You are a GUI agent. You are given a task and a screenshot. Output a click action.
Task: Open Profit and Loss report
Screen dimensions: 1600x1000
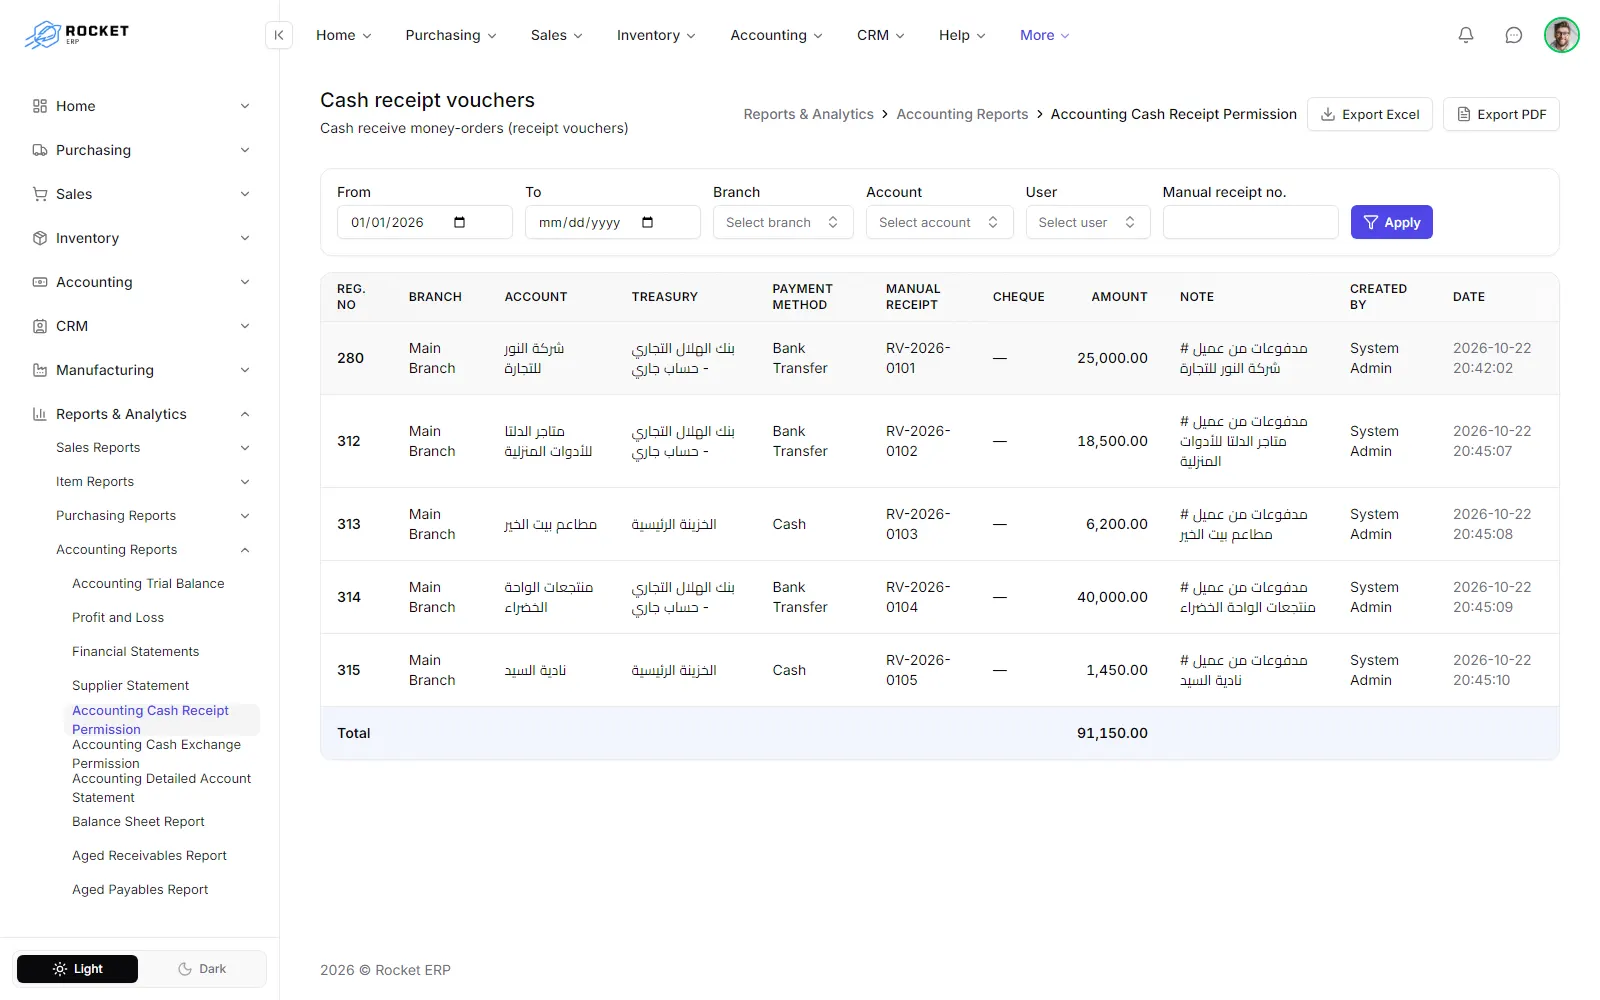[x=118, y=618]
